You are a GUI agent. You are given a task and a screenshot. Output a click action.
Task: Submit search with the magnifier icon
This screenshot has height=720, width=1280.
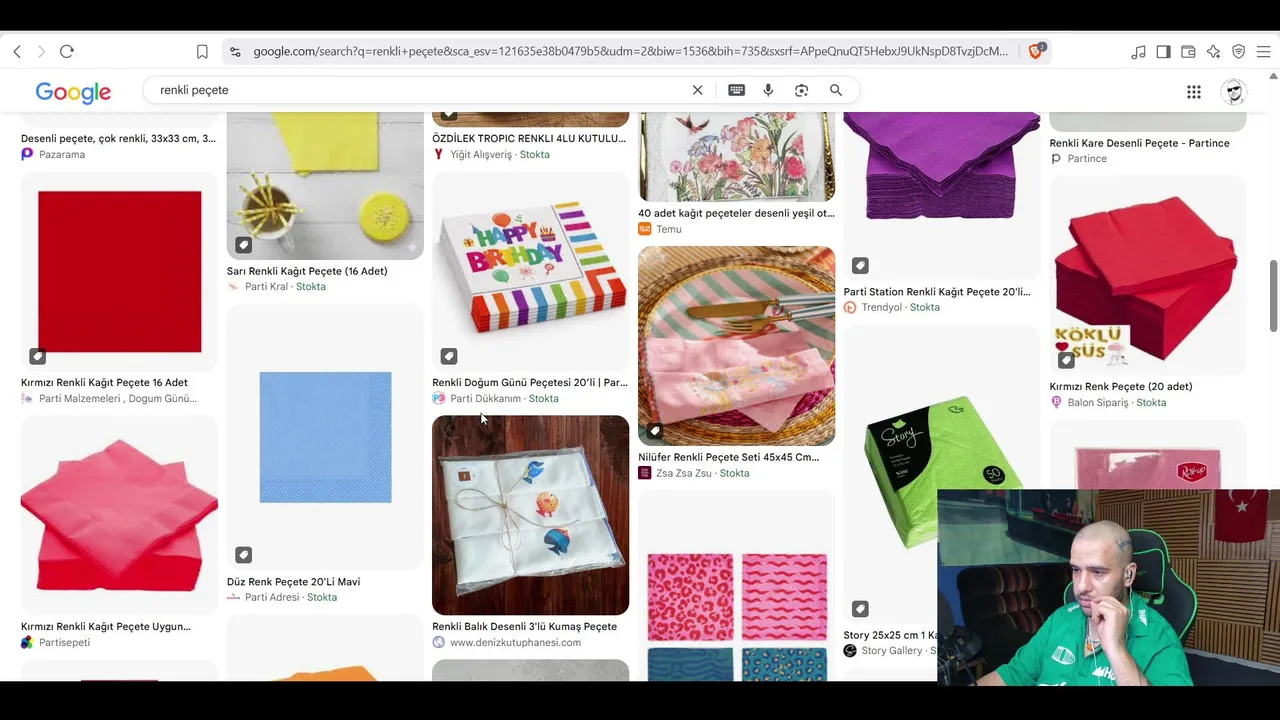pyautogui.click(x=836, y=90)
